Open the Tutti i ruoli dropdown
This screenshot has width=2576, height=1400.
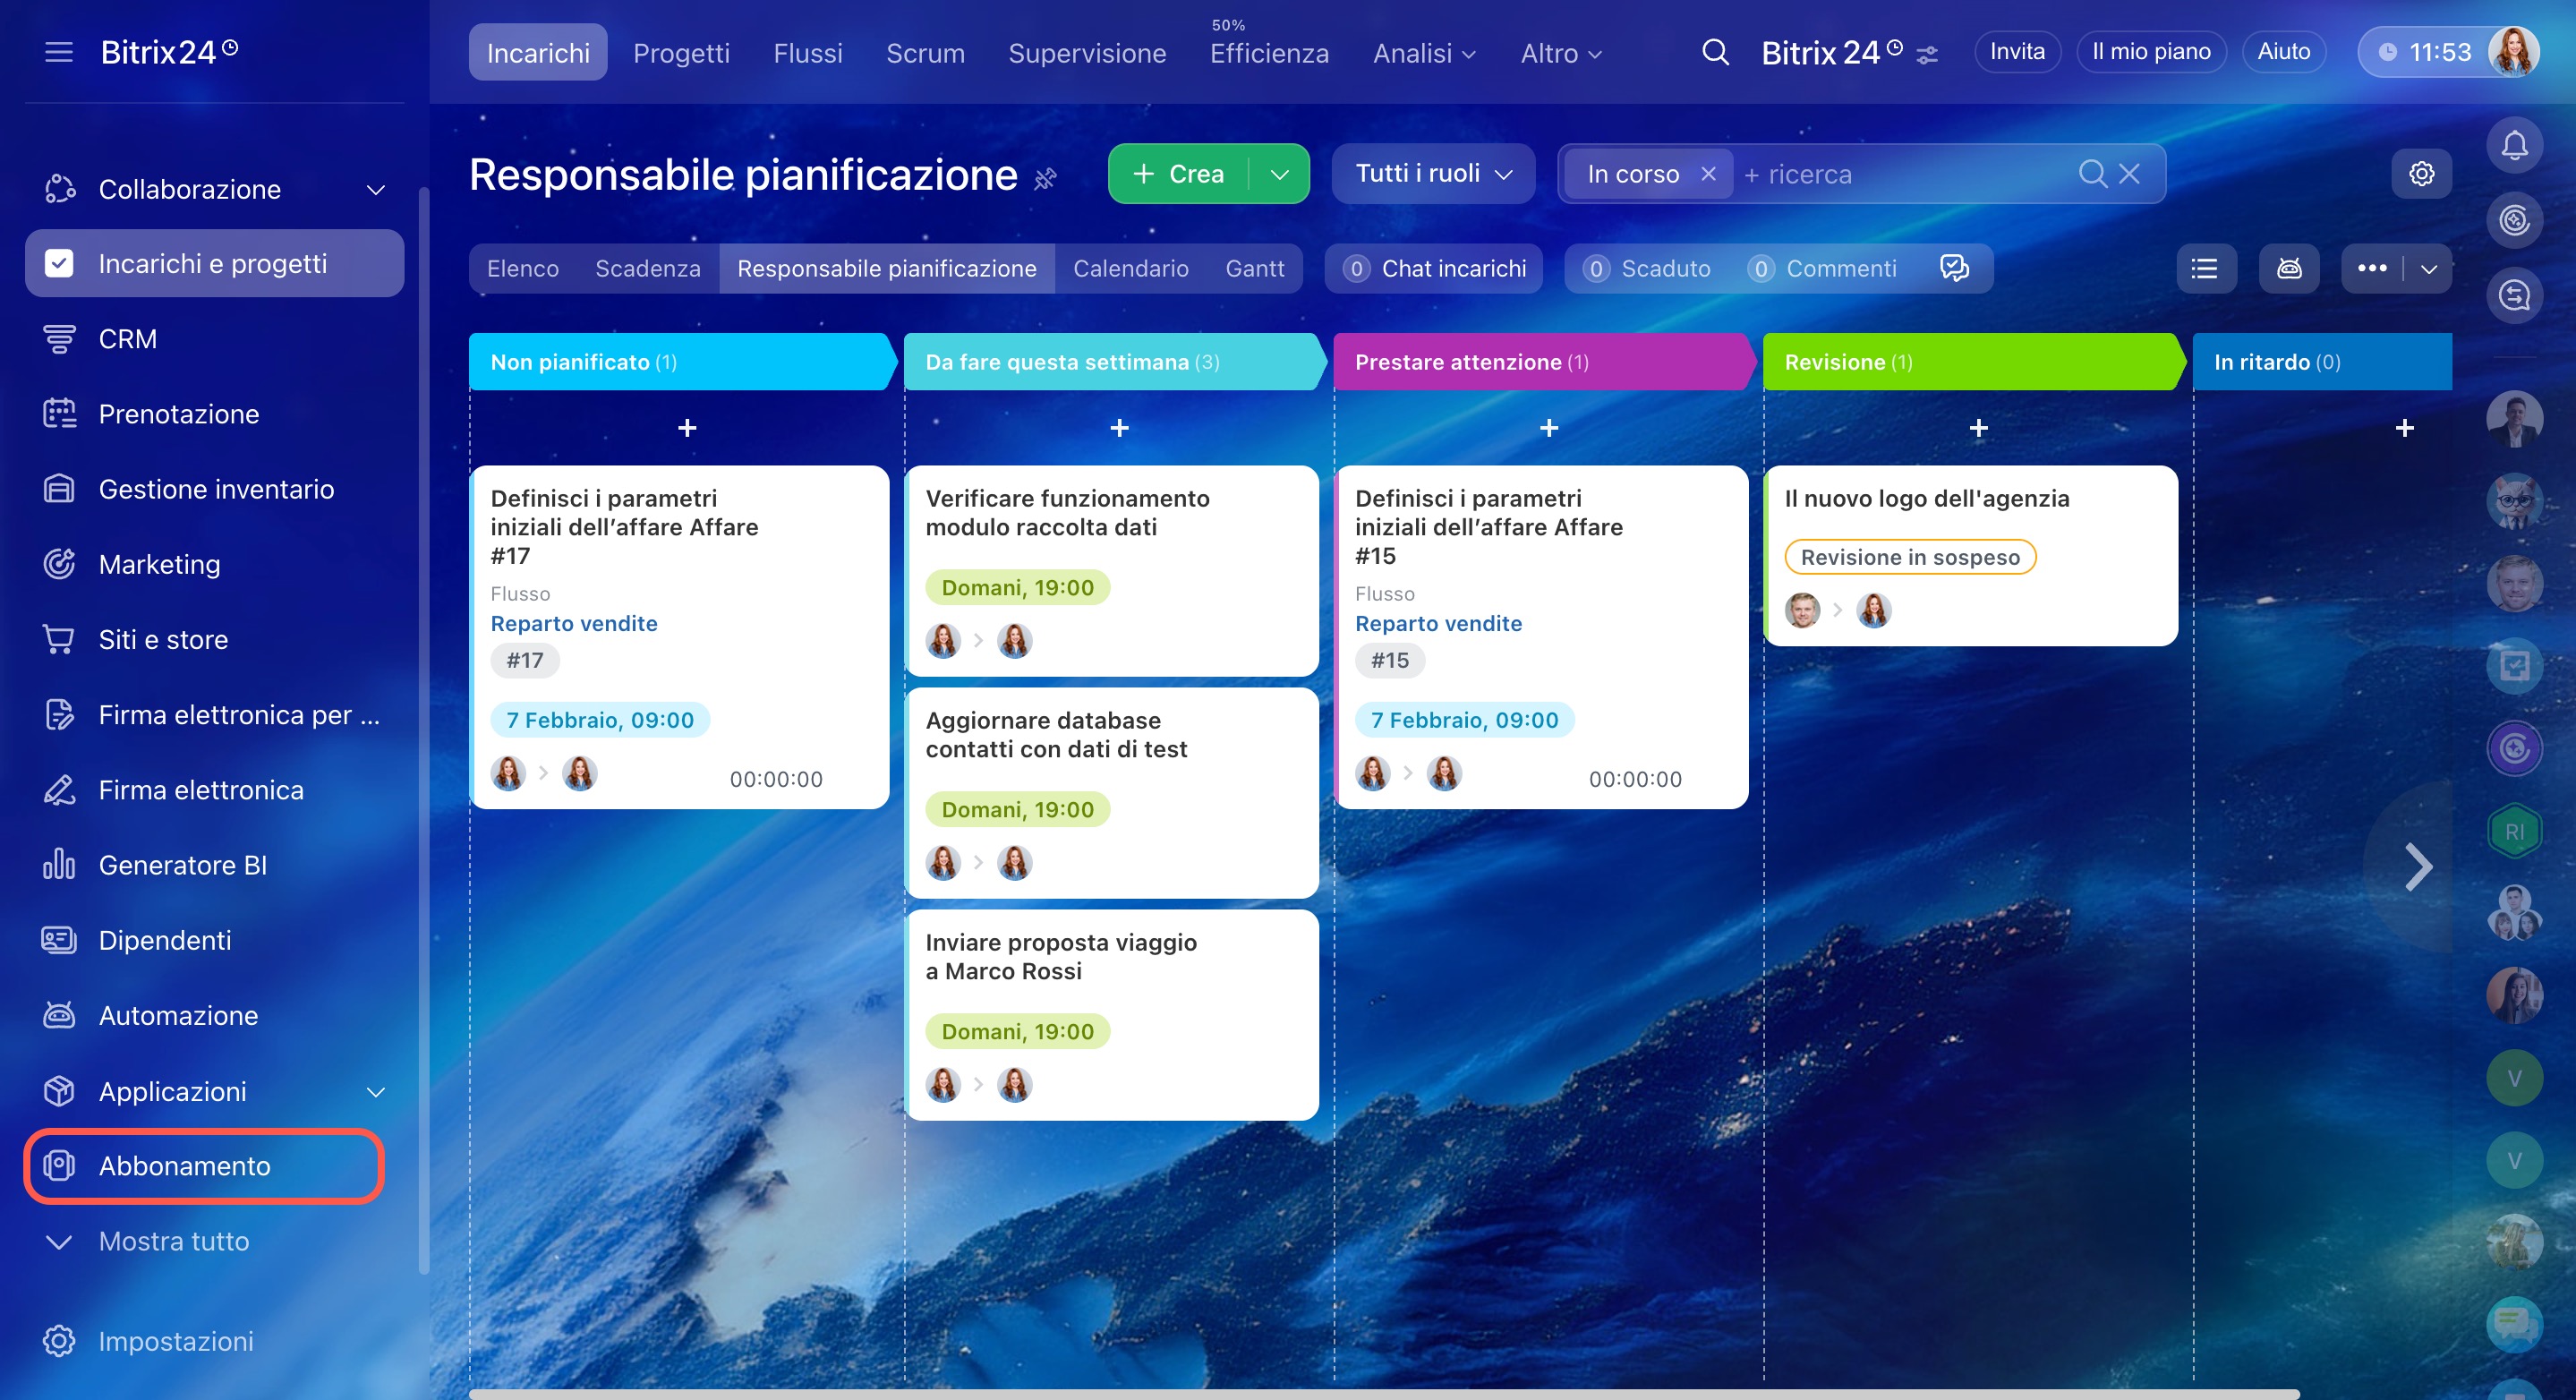(1432, 174)
